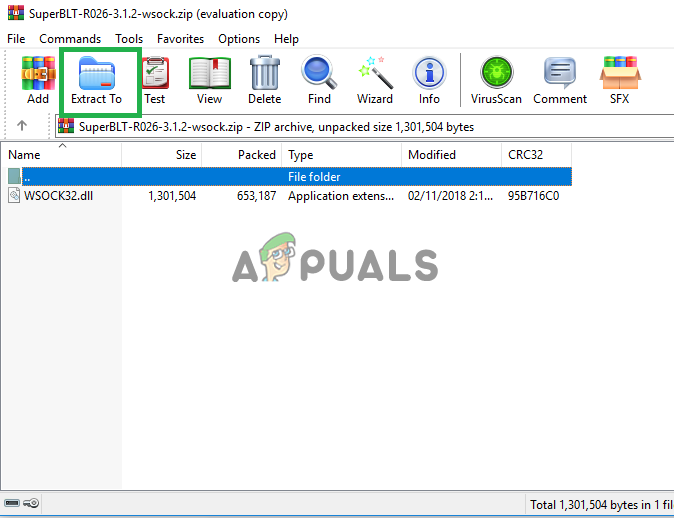Open the File menu
The image size is (674, 518).
pyautogui.click(x=16, y=39)
